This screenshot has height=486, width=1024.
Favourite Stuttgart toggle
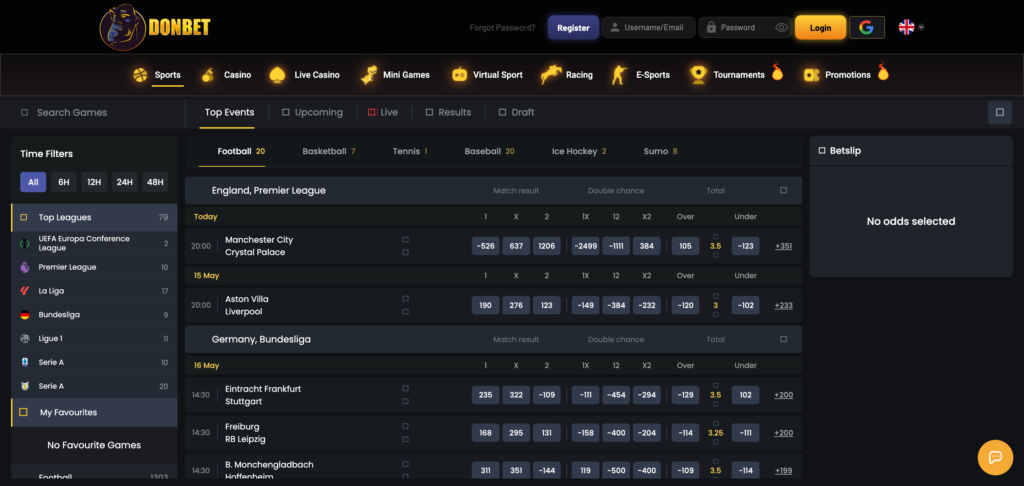point(406,401)
